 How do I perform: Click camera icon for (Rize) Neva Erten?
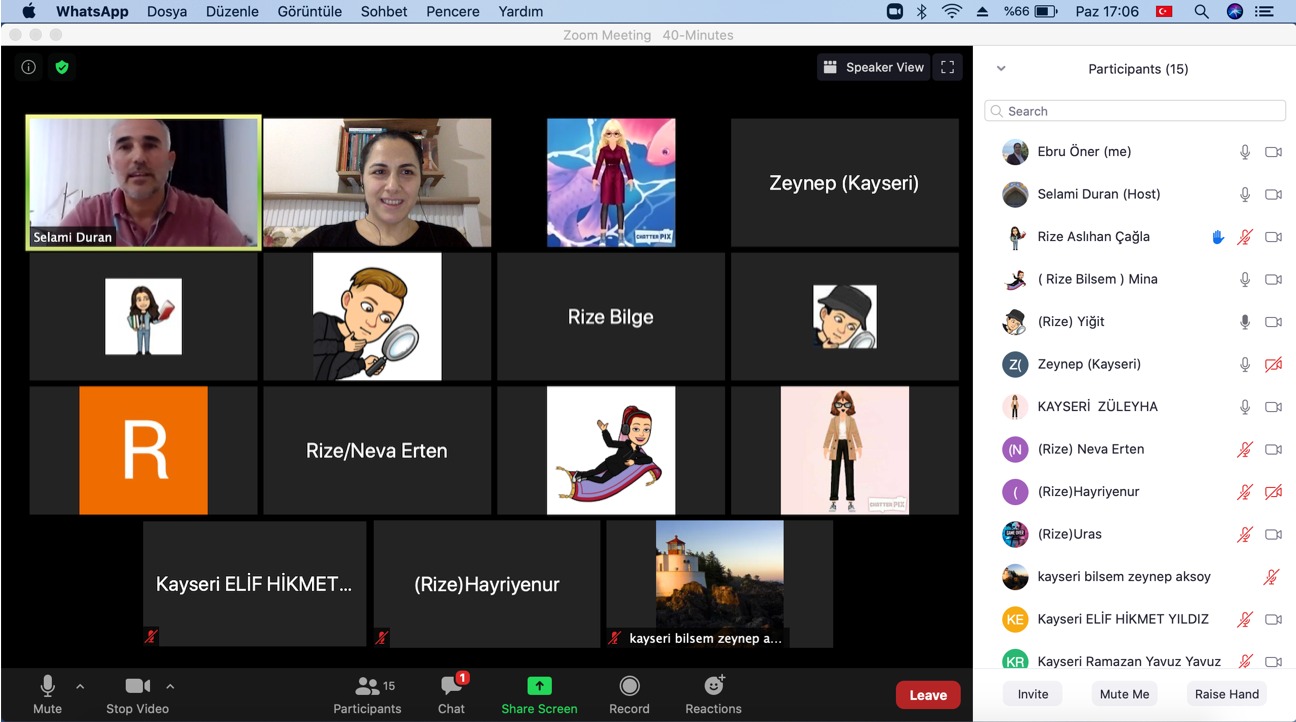[x=1273, y=449]
